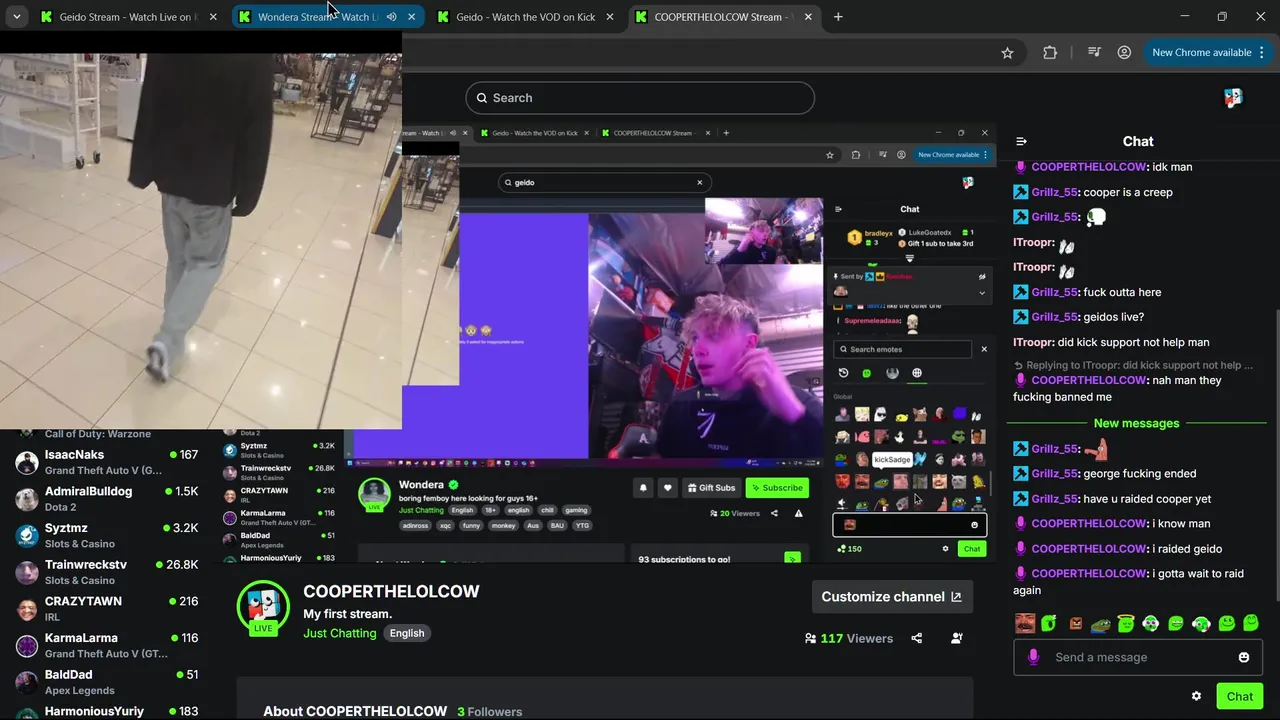Collapse the chat panel with the arrow icon
This screenshot has height=720, width=1280.
point(1021,141)
